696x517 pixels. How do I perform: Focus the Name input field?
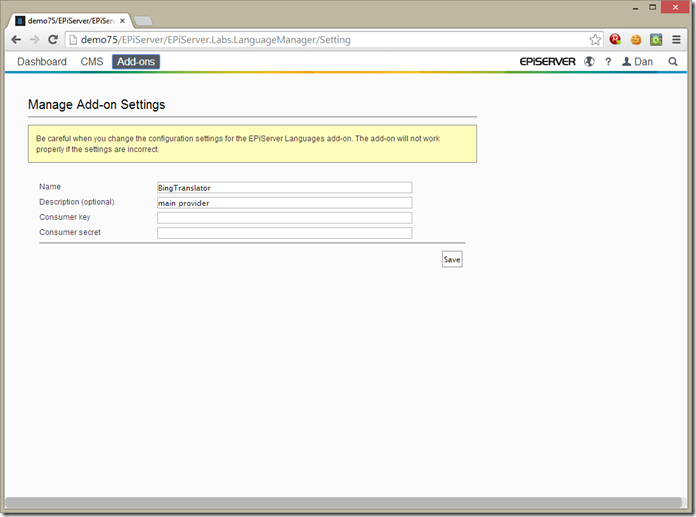tap(284, 187)
